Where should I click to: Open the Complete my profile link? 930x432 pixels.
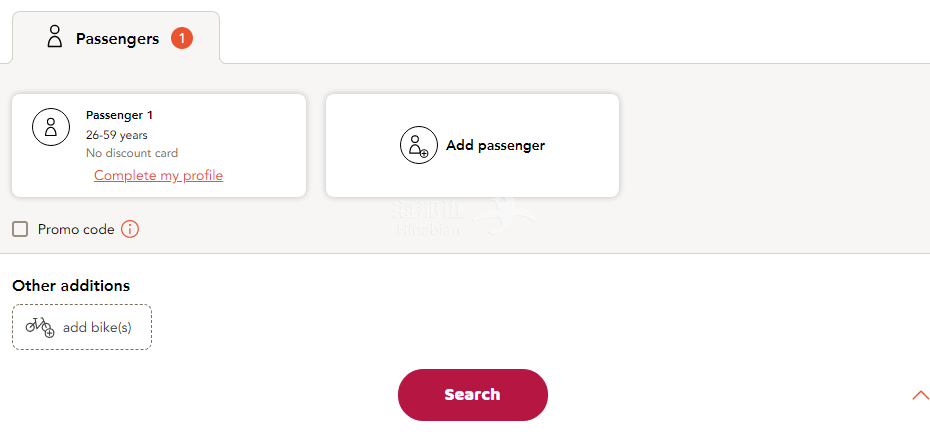[x=158, y=176]
